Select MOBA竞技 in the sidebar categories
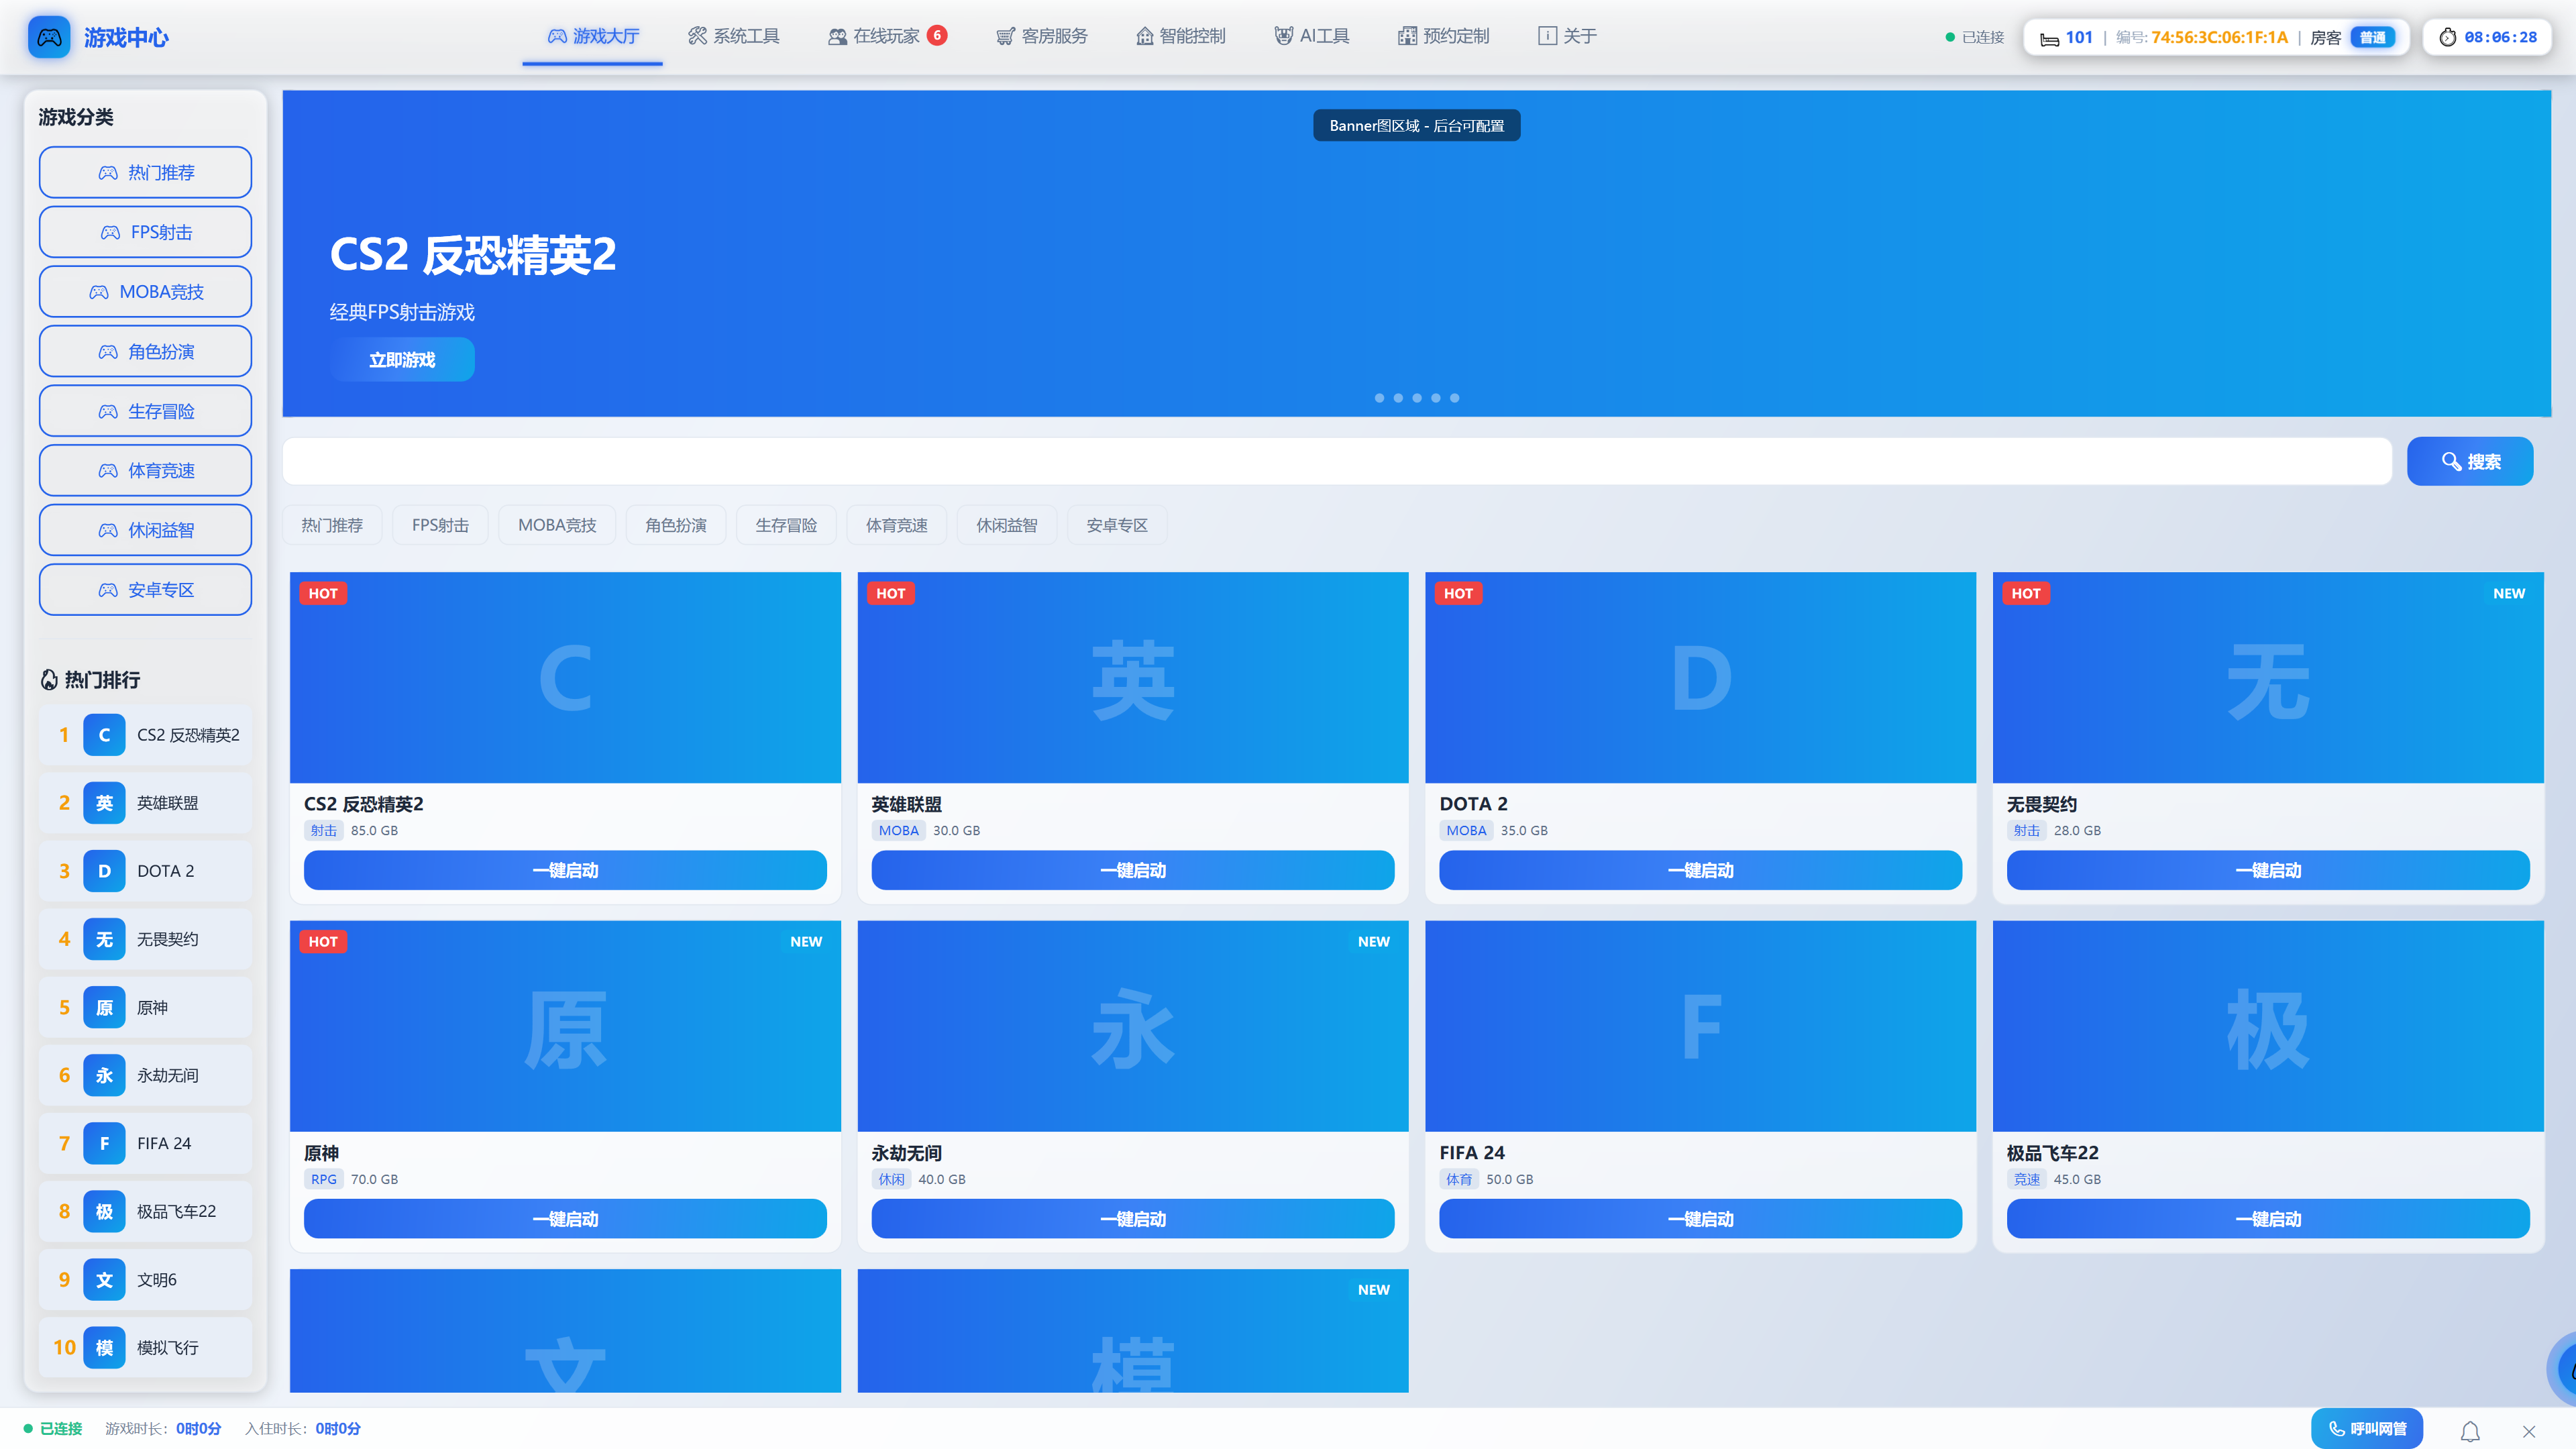Image resolution: width=2576 pixels, height=1449 pixels. click(x=145, y=292)
